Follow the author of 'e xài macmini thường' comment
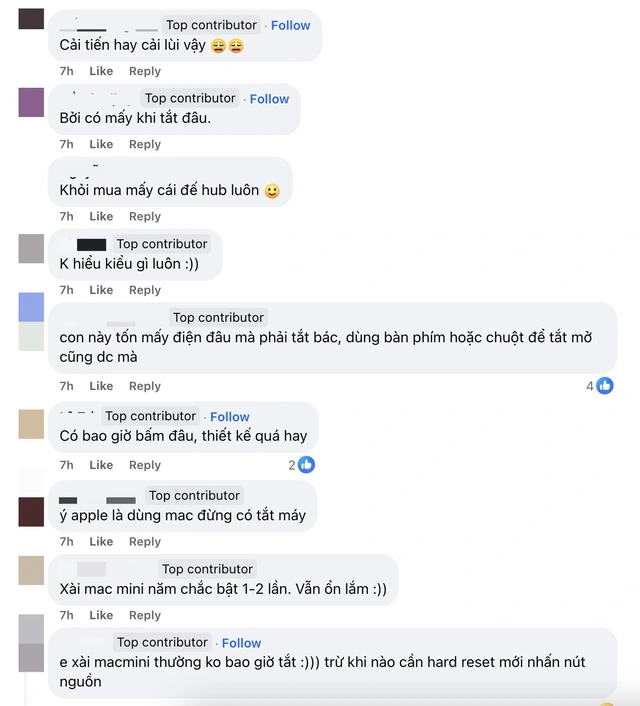Viewport: 640px width, 706px height. [x=241, y=643]
